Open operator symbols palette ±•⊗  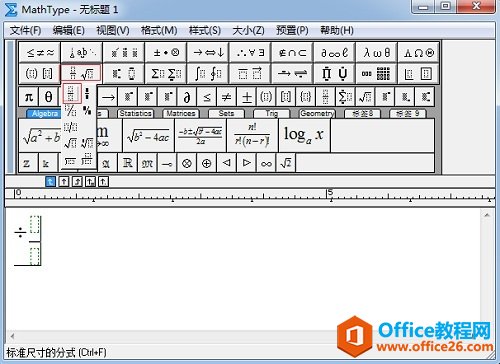pos(166,53)
